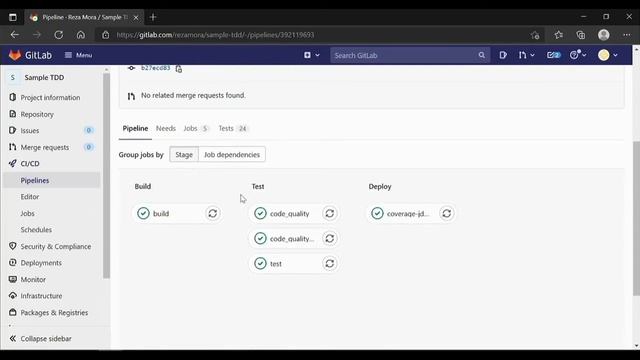Click the search magnifier icon
The image size is (640, 360).
(482, 55)
